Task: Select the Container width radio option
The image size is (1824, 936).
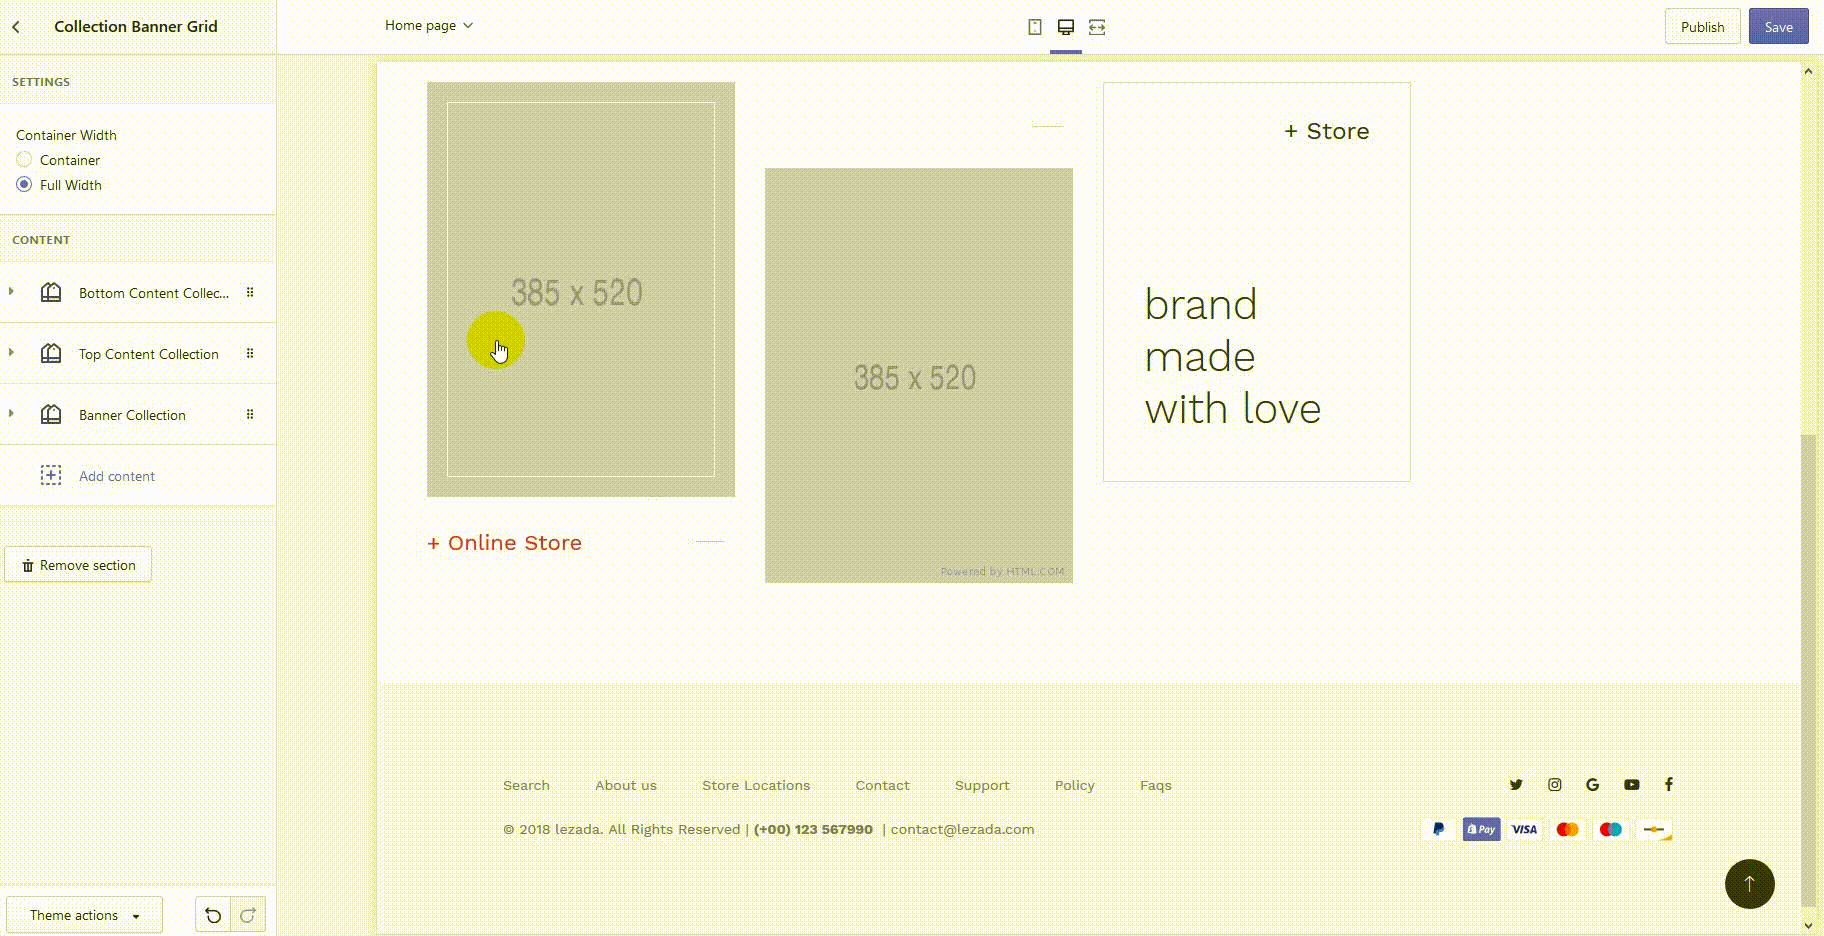Action: pos(24,160)
